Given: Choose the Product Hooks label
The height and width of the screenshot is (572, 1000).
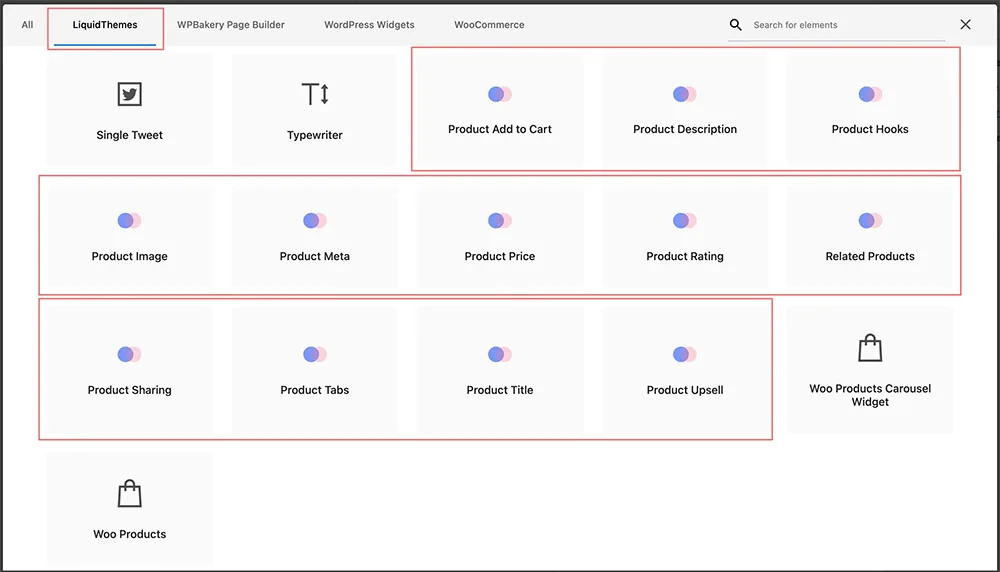Looking at the screenshot, I should (x=870, y=129).
